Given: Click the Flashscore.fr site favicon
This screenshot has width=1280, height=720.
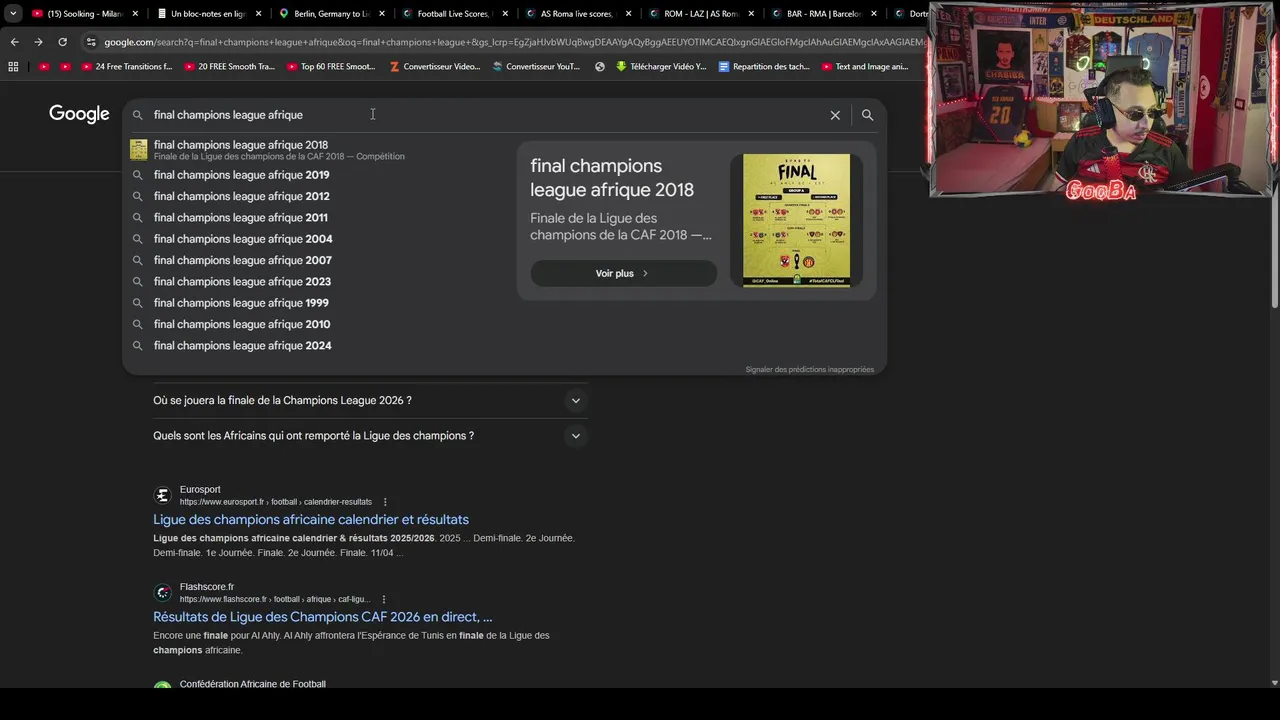Looking at the screenshot, I should click(162, 592).
